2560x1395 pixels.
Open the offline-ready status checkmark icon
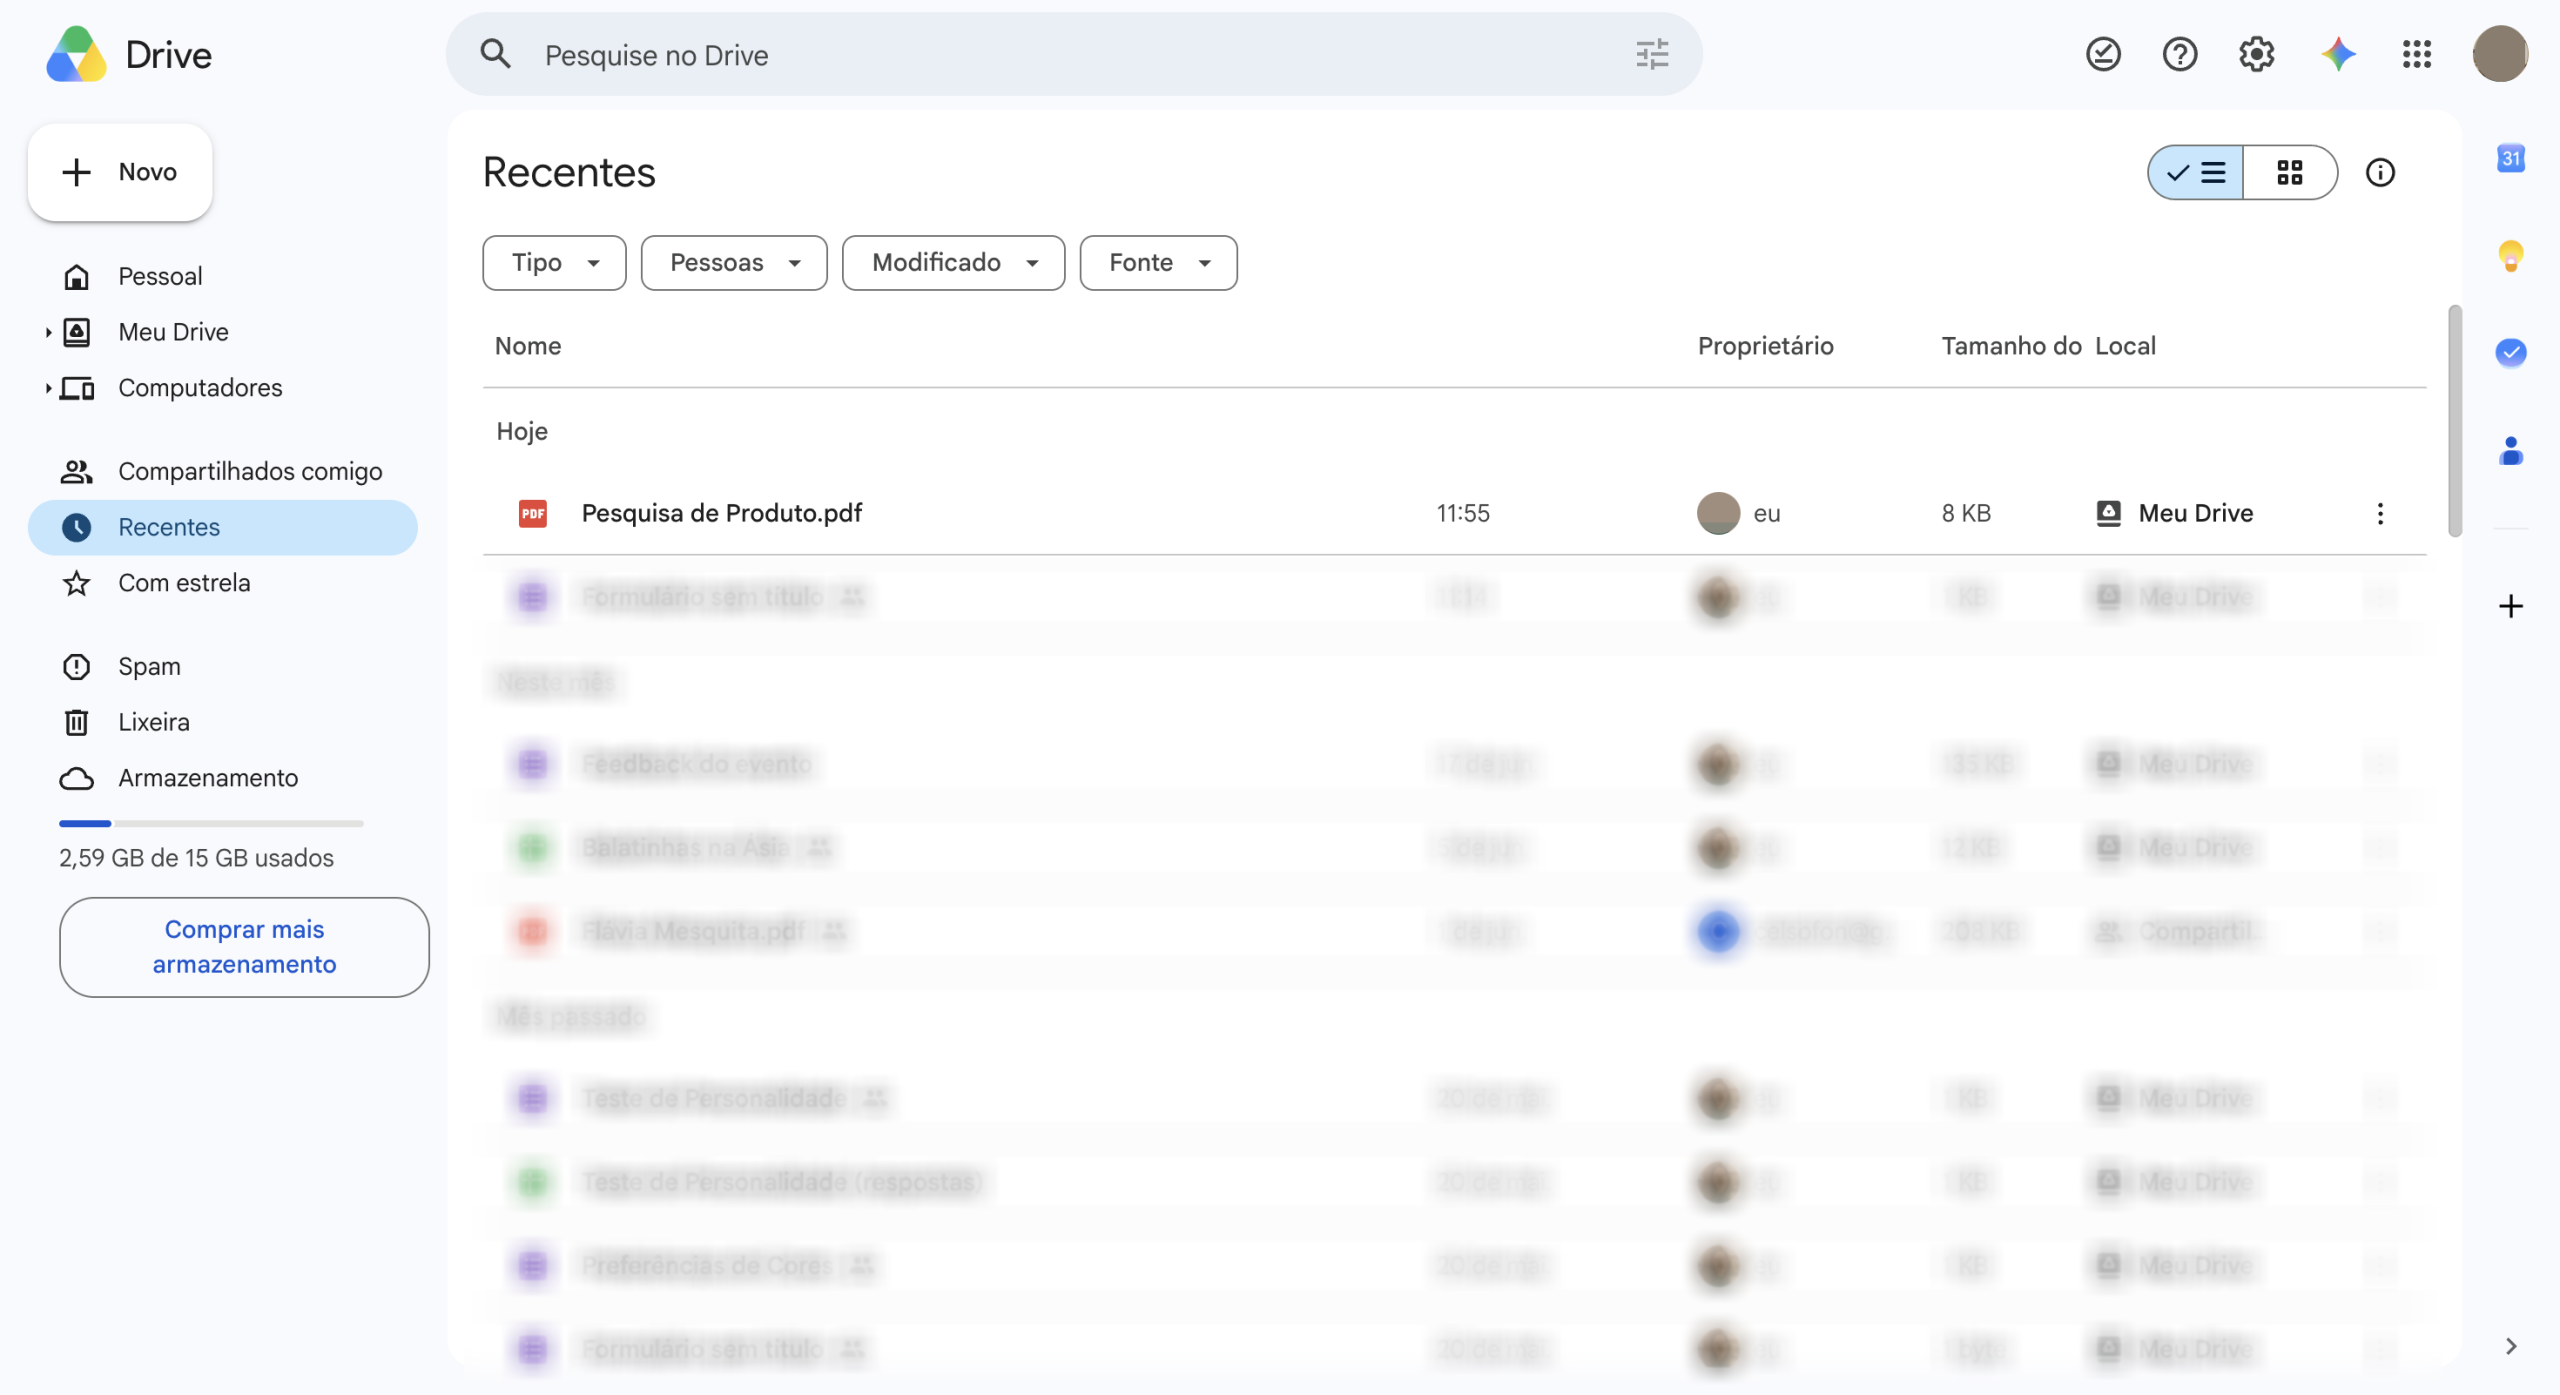[2103, 54]
